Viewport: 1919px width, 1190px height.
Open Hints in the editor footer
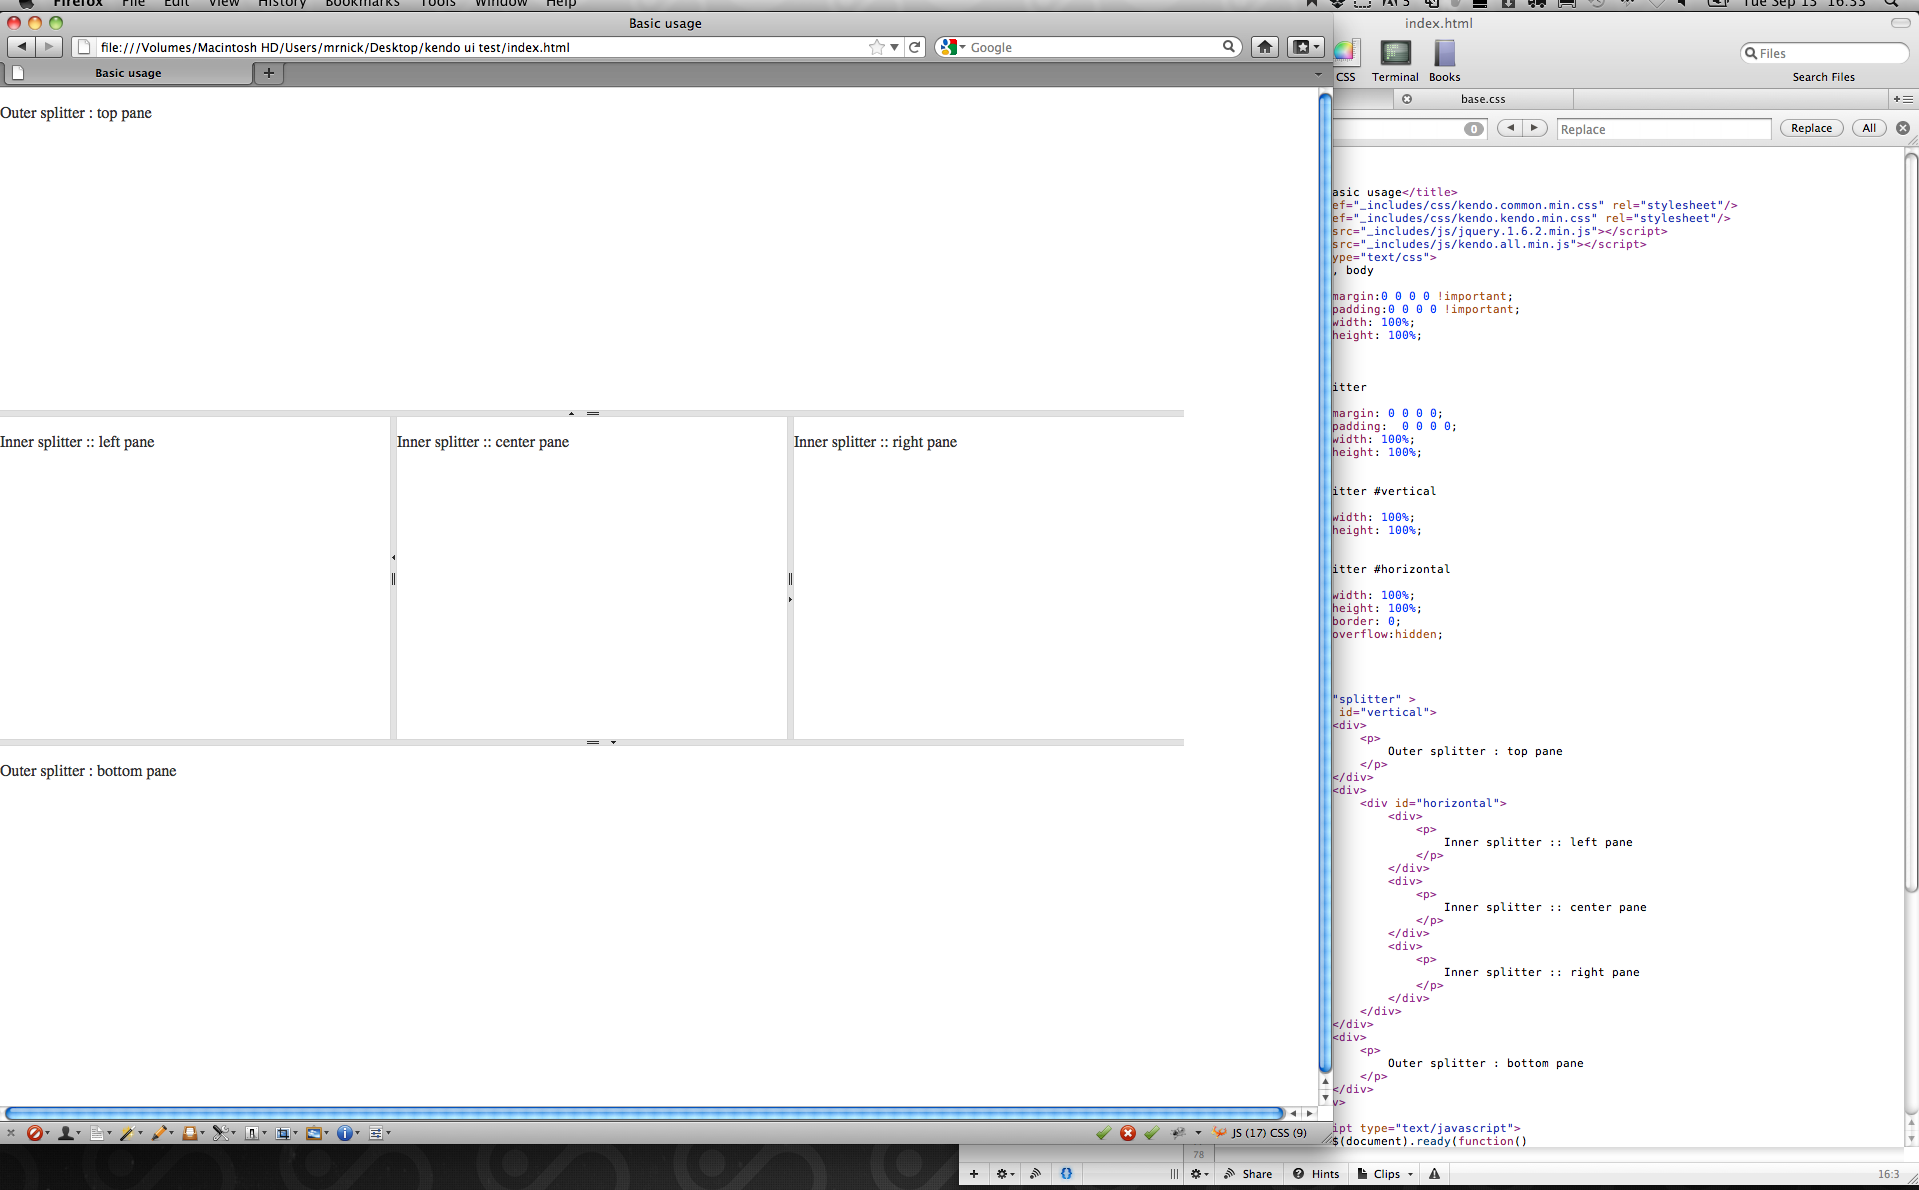pyautogui.click(x=1316, y=1174)
